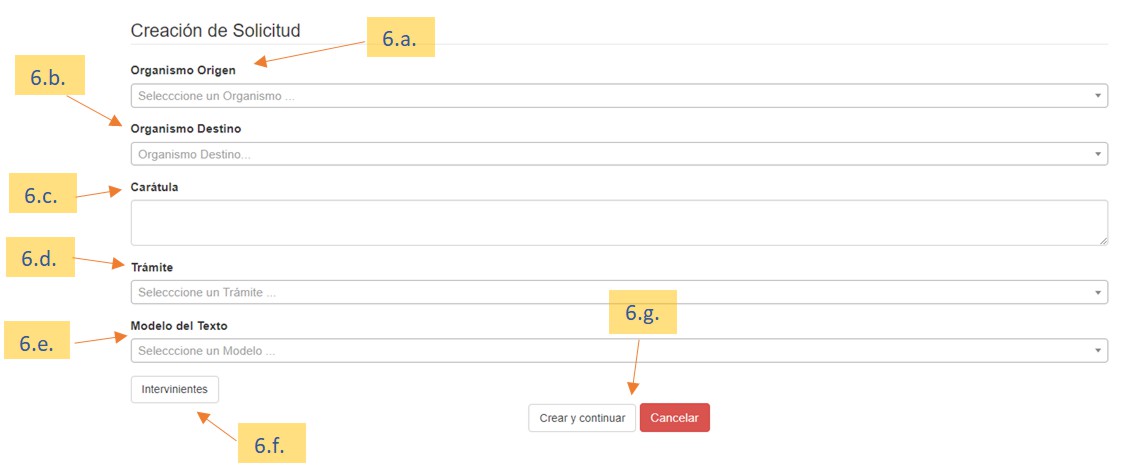Click the Organismo Origen field label

pyautogui.click(x=184, y=71)
